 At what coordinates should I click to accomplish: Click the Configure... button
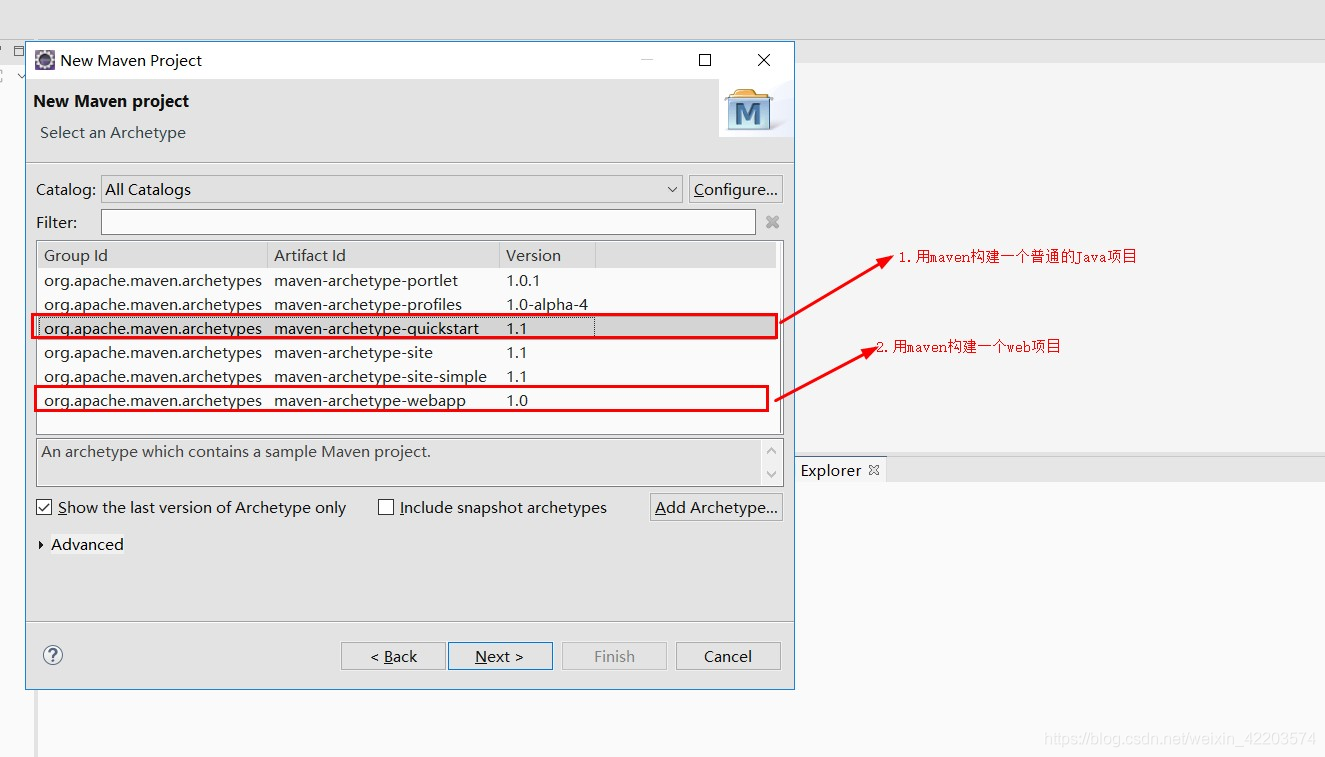[x=735, y=189]
